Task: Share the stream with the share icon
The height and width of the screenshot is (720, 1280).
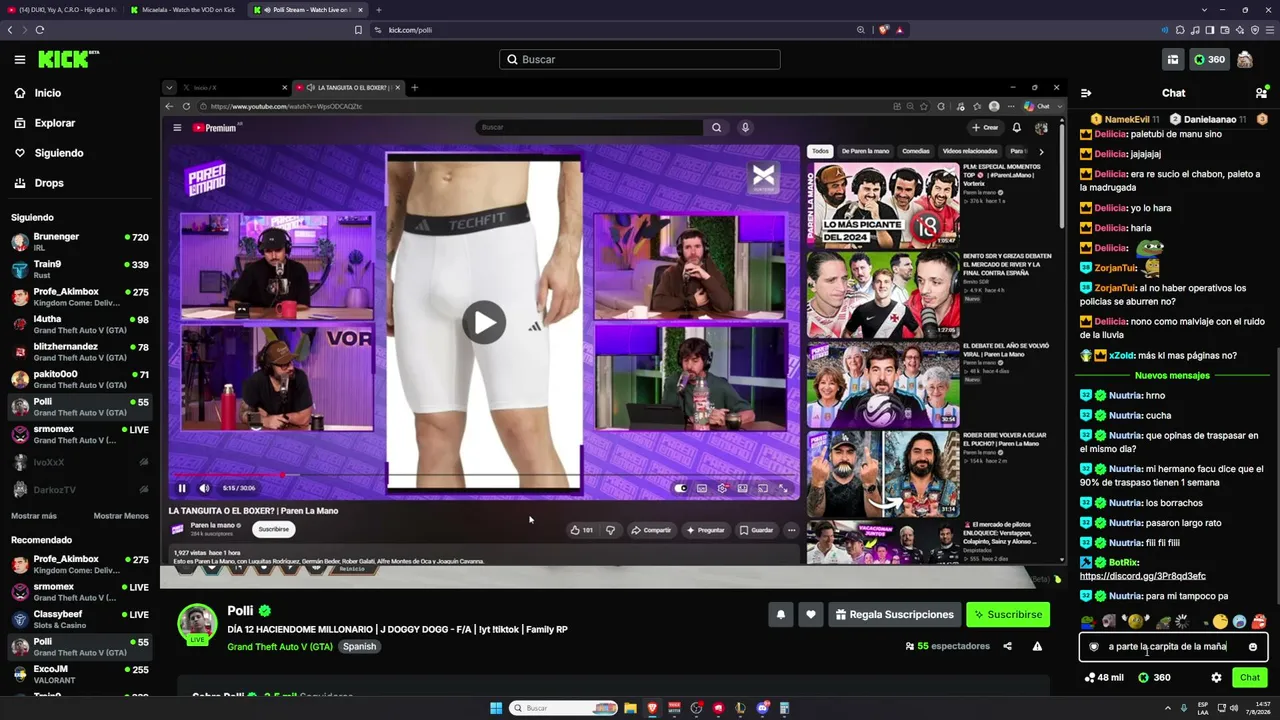Action: coord(1007,646)
